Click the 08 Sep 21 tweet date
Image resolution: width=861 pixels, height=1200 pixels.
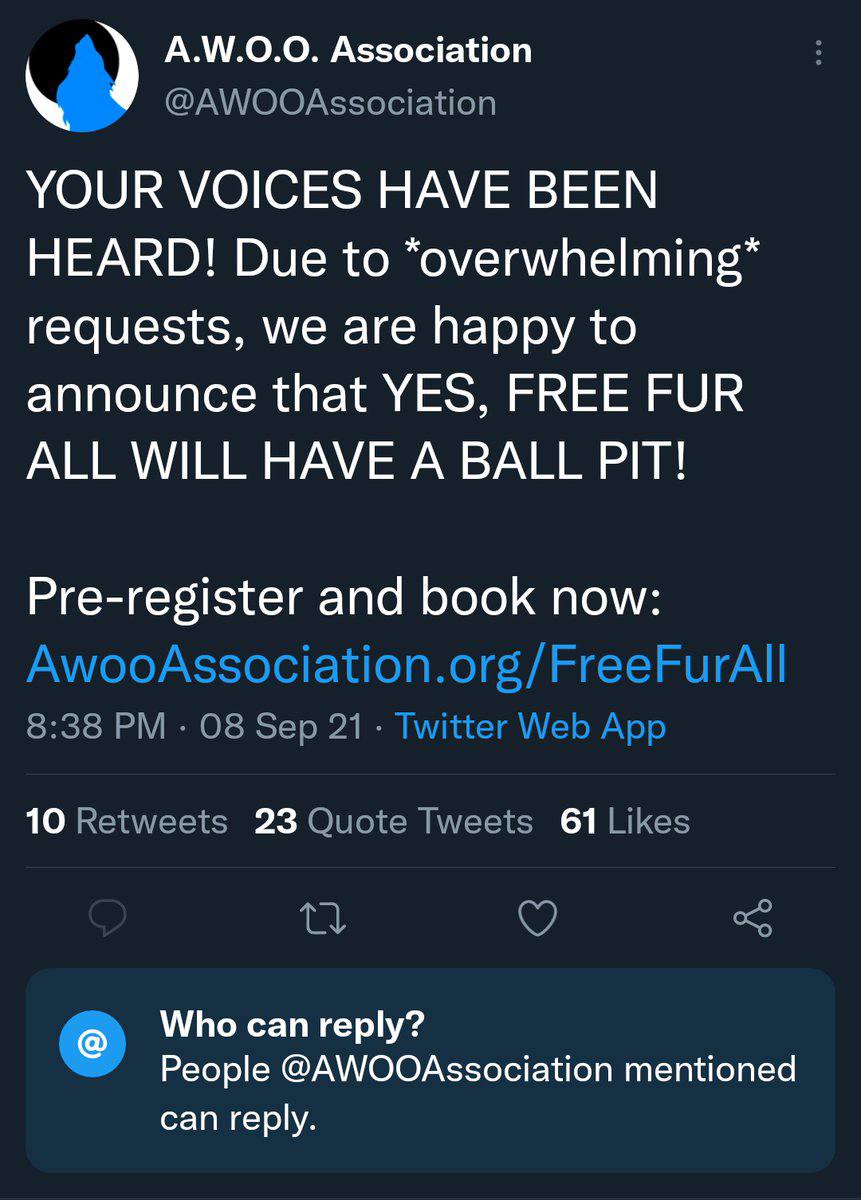coord(281,726)
